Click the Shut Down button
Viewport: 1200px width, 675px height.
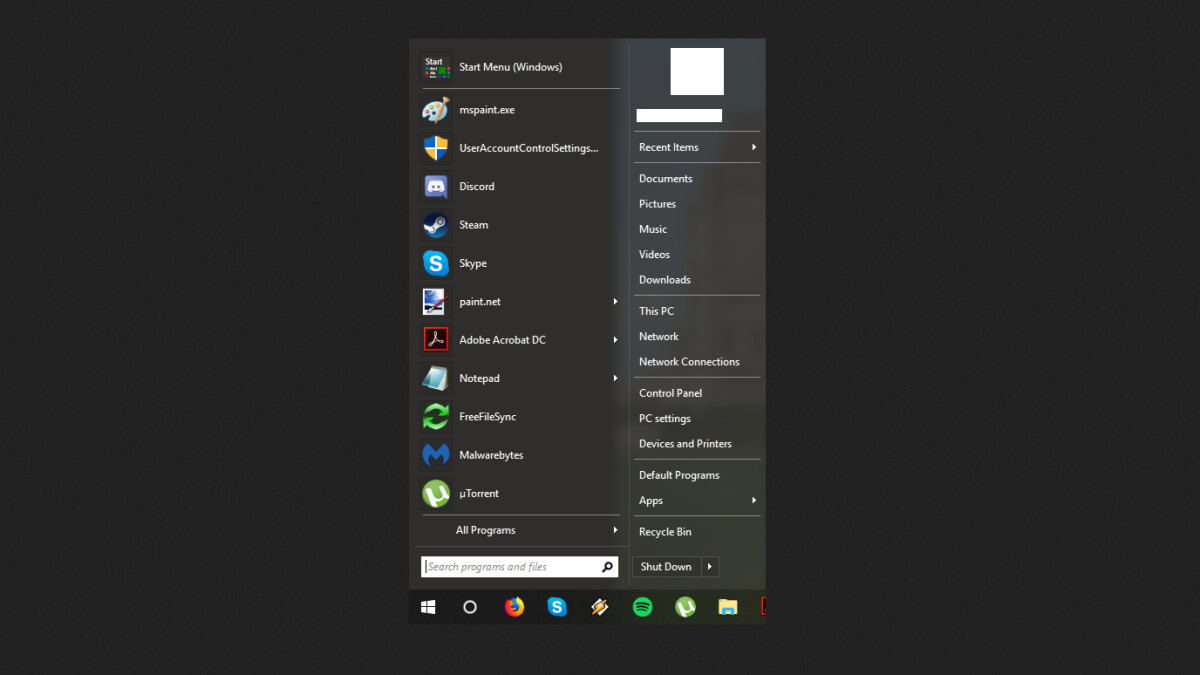pos(666,567)
